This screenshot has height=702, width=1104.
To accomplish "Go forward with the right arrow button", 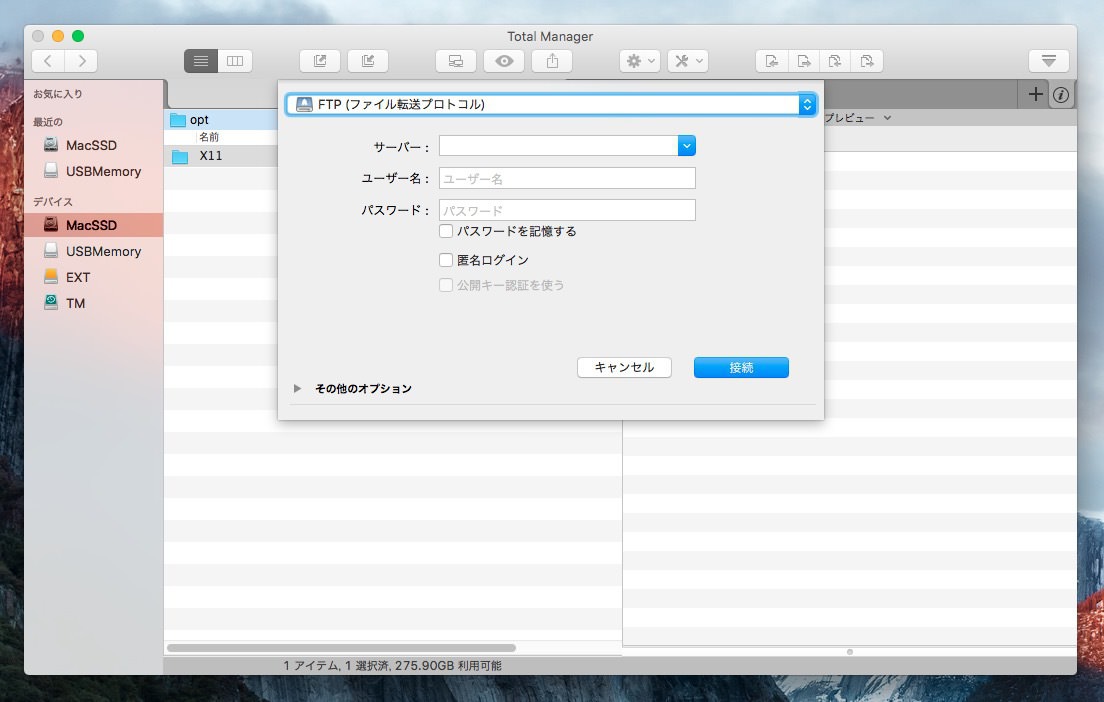I will coord(81,61).
